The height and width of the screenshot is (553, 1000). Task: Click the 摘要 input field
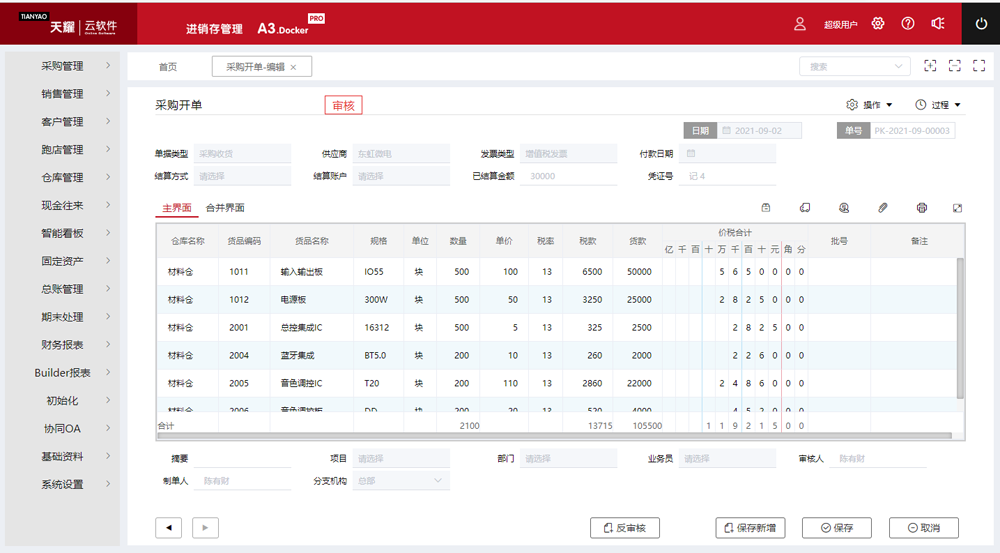click(242, 459)
